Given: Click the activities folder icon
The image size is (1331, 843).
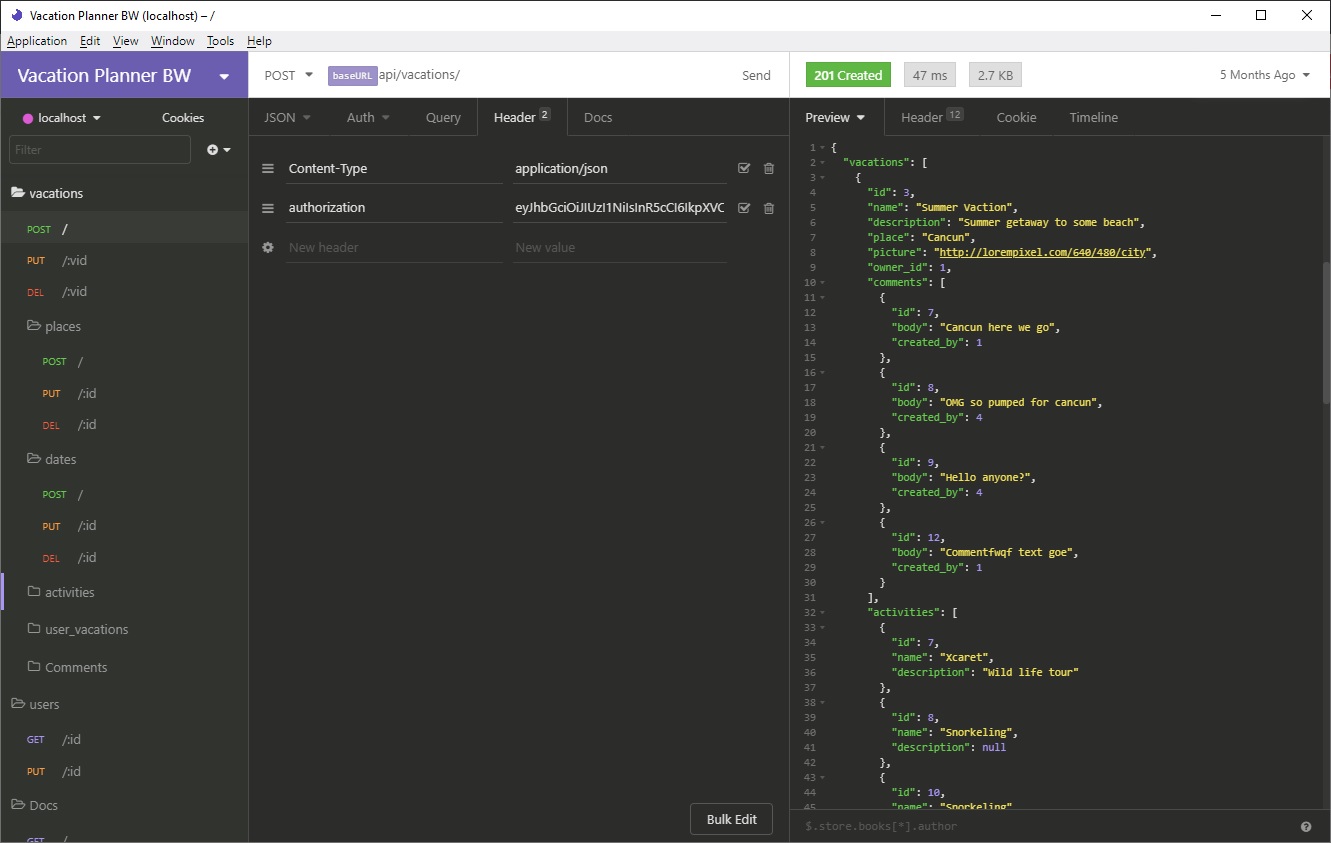Looking at the screenshot, I should 34,592.
